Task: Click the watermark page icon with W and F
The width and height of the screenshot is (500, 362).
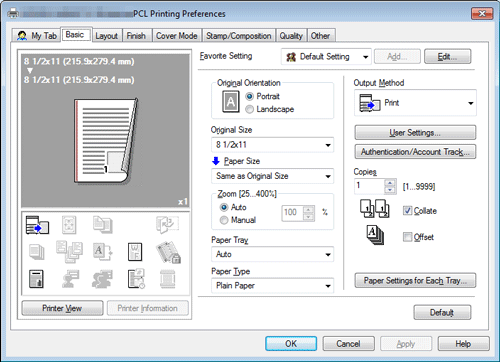Action: (135, 252)
